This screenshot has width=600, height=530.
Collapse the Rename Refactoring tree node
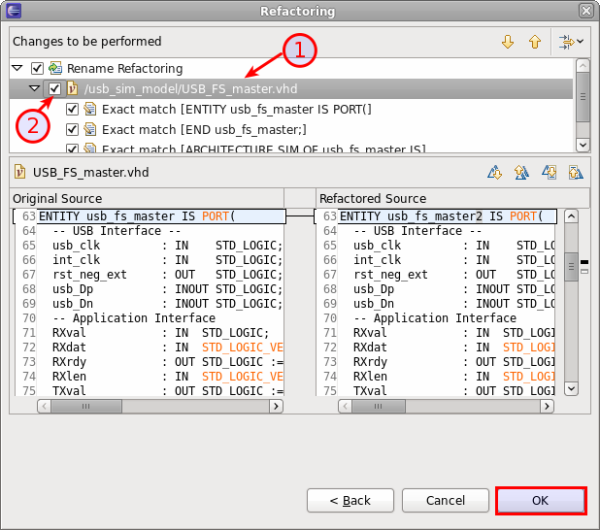[17, 68]
